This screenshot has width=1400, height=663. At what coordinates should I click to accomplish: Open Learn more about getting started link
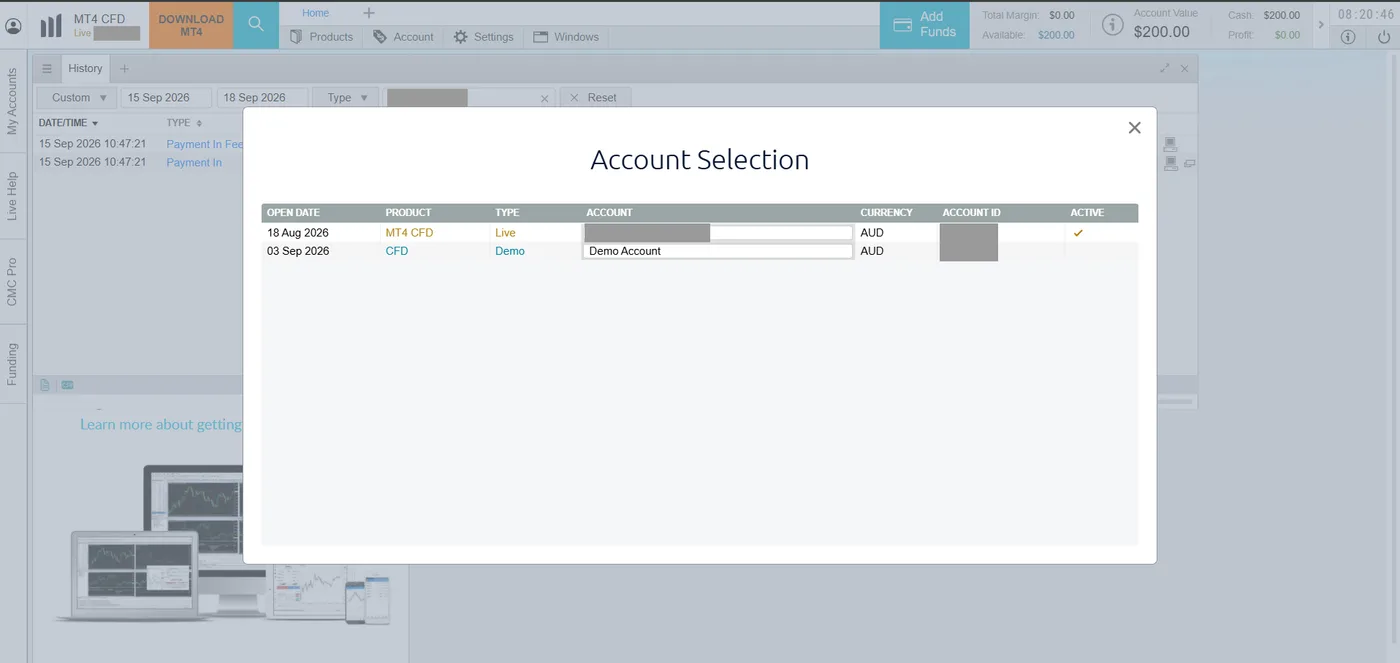161,425
